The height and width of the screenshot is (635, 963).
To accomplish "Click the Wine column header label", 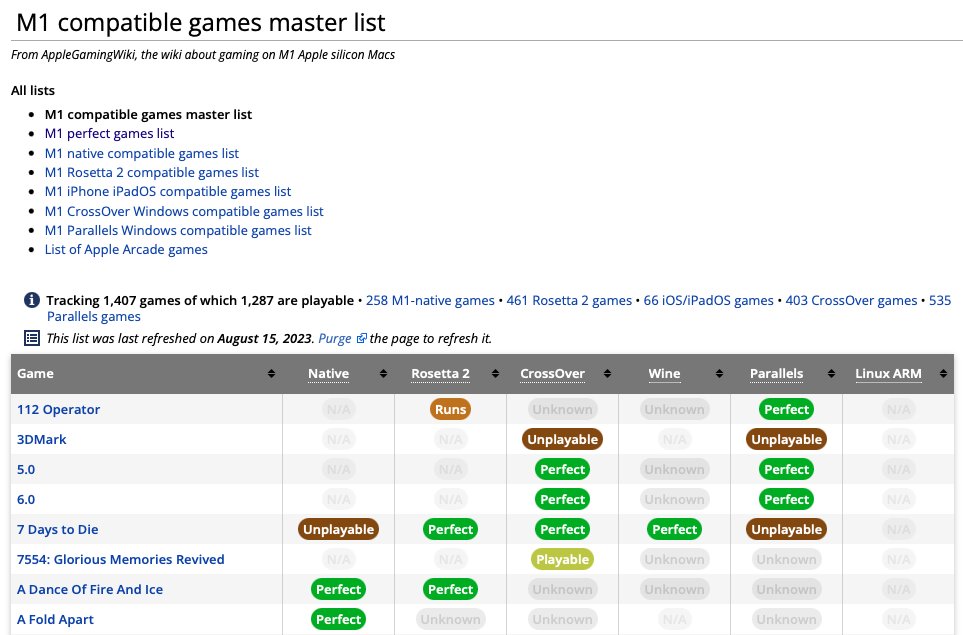I will 665,373.
